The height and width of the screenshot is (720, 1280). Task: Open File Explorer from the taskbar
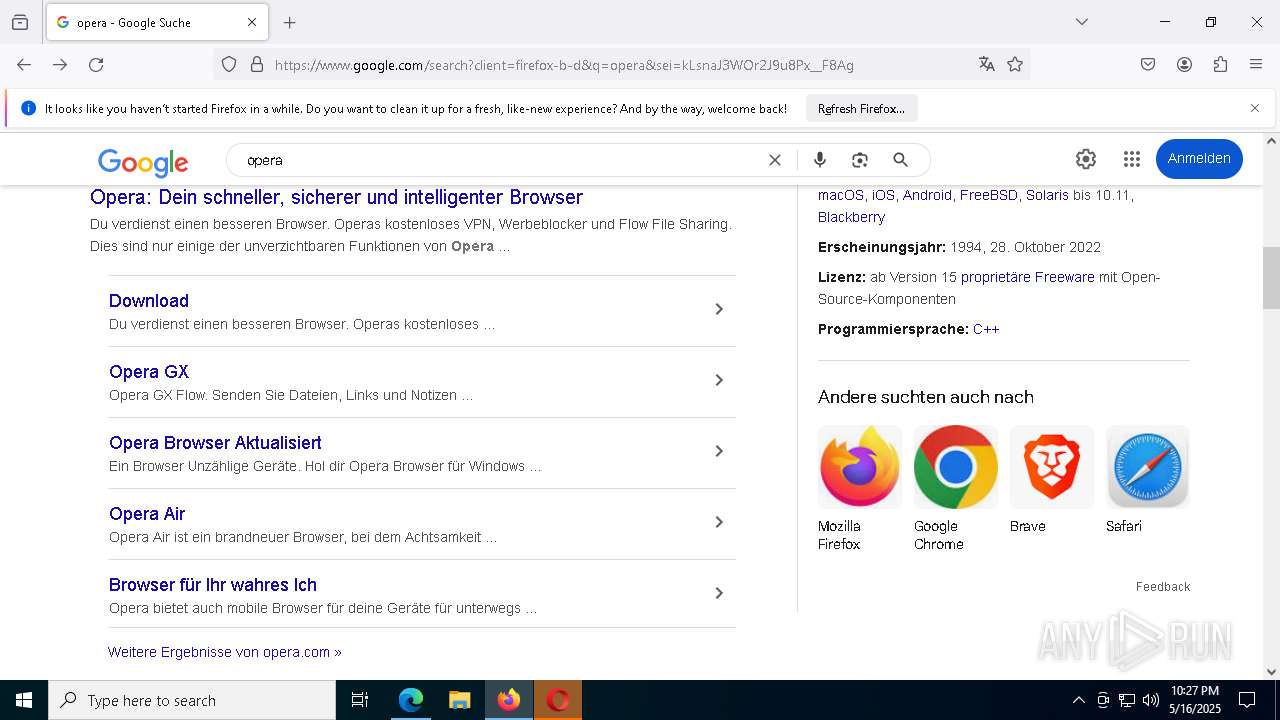(459, 700)
